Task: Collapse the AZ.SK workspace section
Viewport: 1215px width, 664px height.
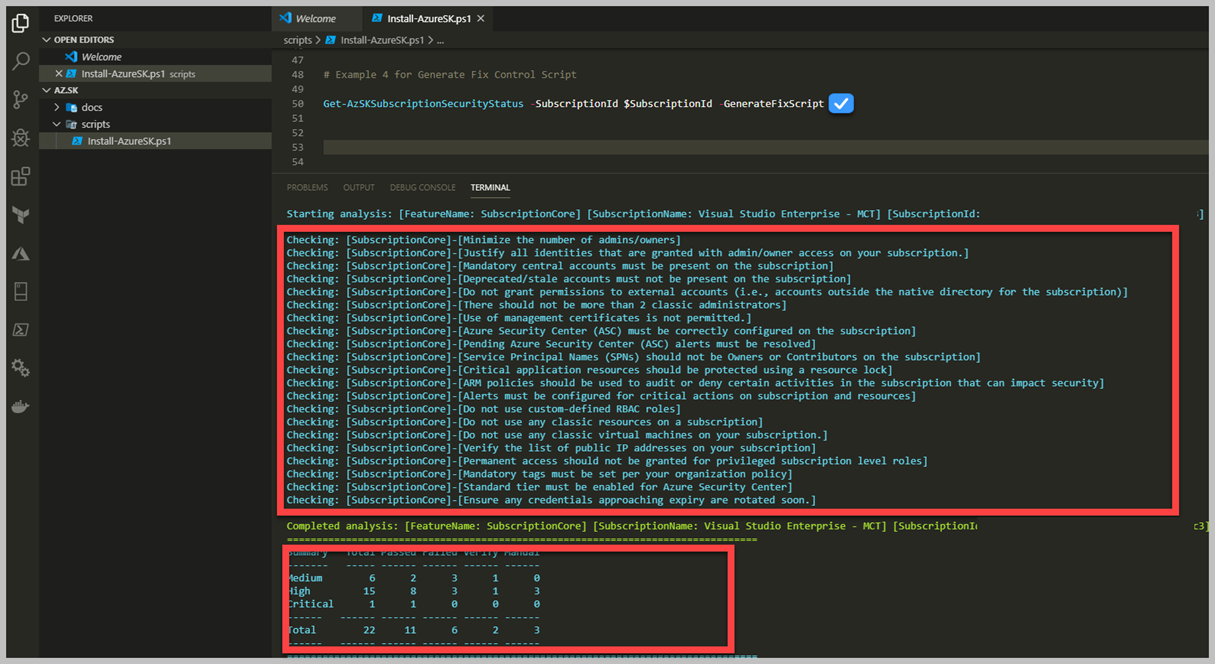Action: point(47,90)
